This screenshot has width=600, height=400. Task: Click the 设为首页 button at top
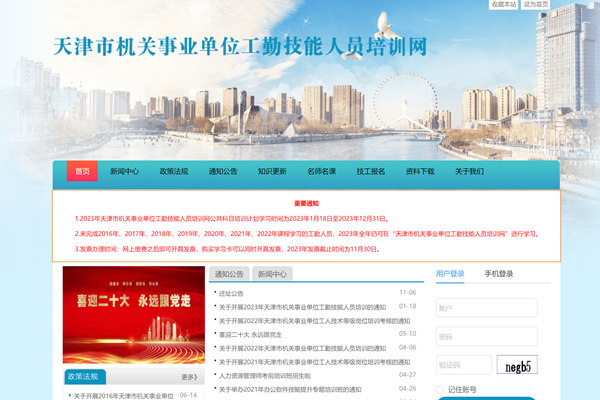(536, 4)
